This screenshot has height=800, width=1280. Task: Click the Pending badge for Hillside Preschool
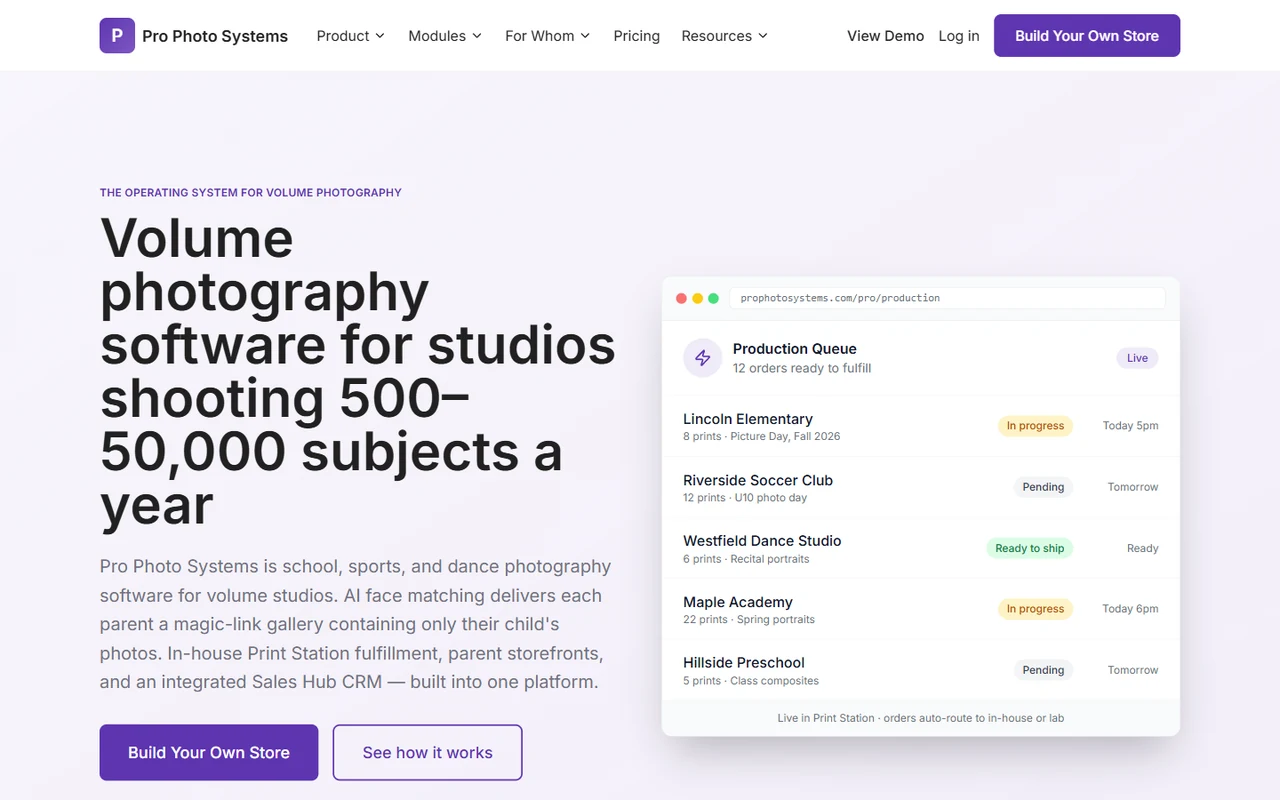click(x=1043, y=670)
